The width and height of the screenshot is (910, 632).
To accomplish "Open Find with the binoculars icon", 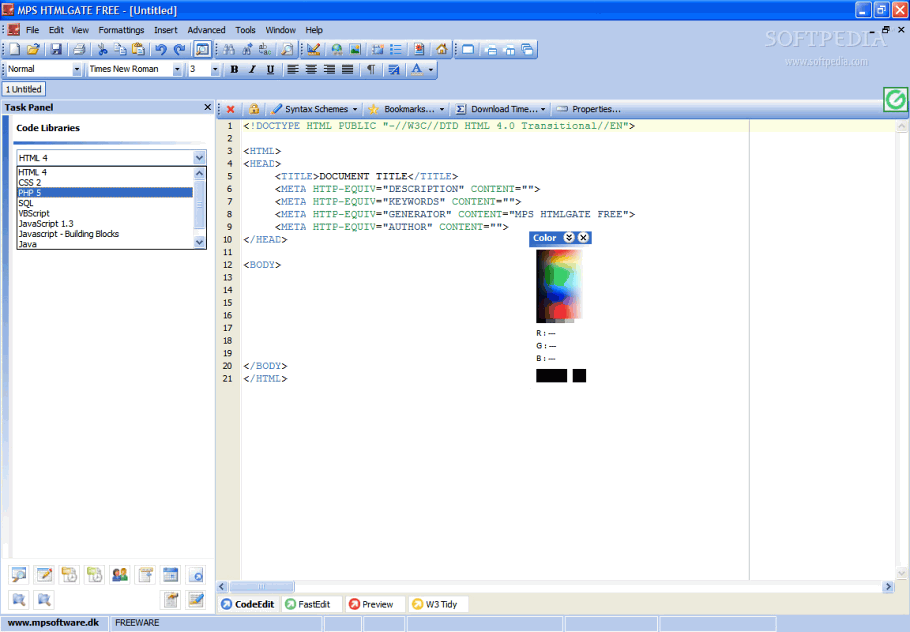I will (x=229, y=49).
